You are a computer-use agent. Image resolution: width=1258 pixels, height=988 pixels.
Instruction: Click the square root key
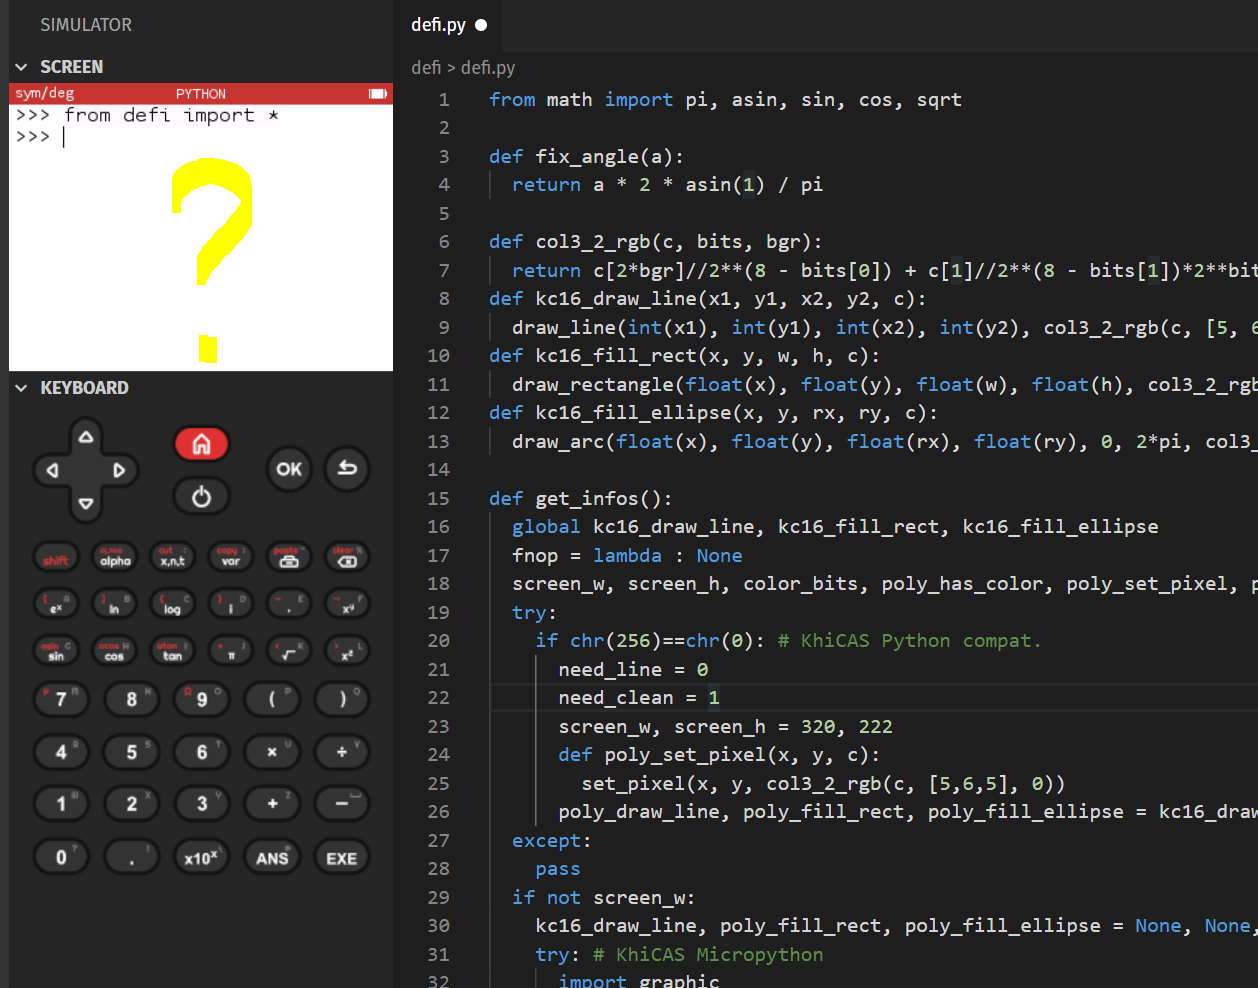click(289, 651)
